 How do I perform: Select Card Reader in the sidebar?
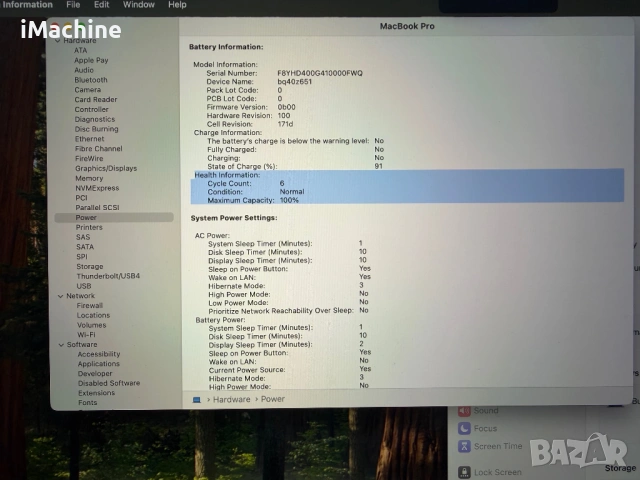[x=96, y=100]
